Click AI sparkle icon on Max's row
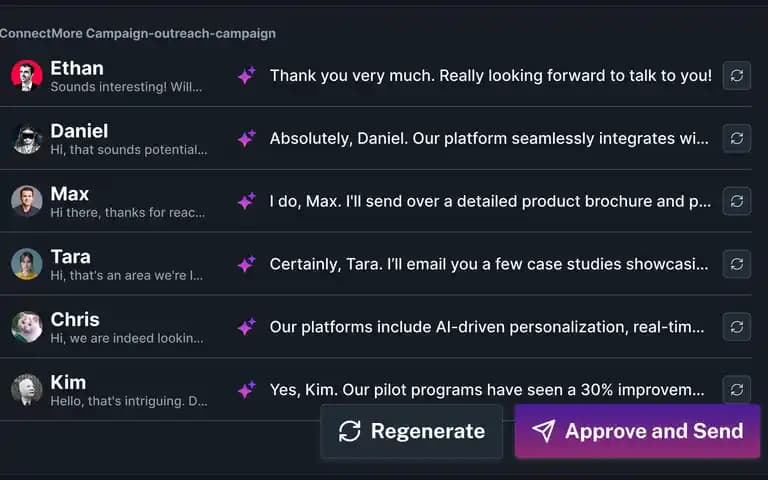This screenshot has height=480, width=768. 246,201
